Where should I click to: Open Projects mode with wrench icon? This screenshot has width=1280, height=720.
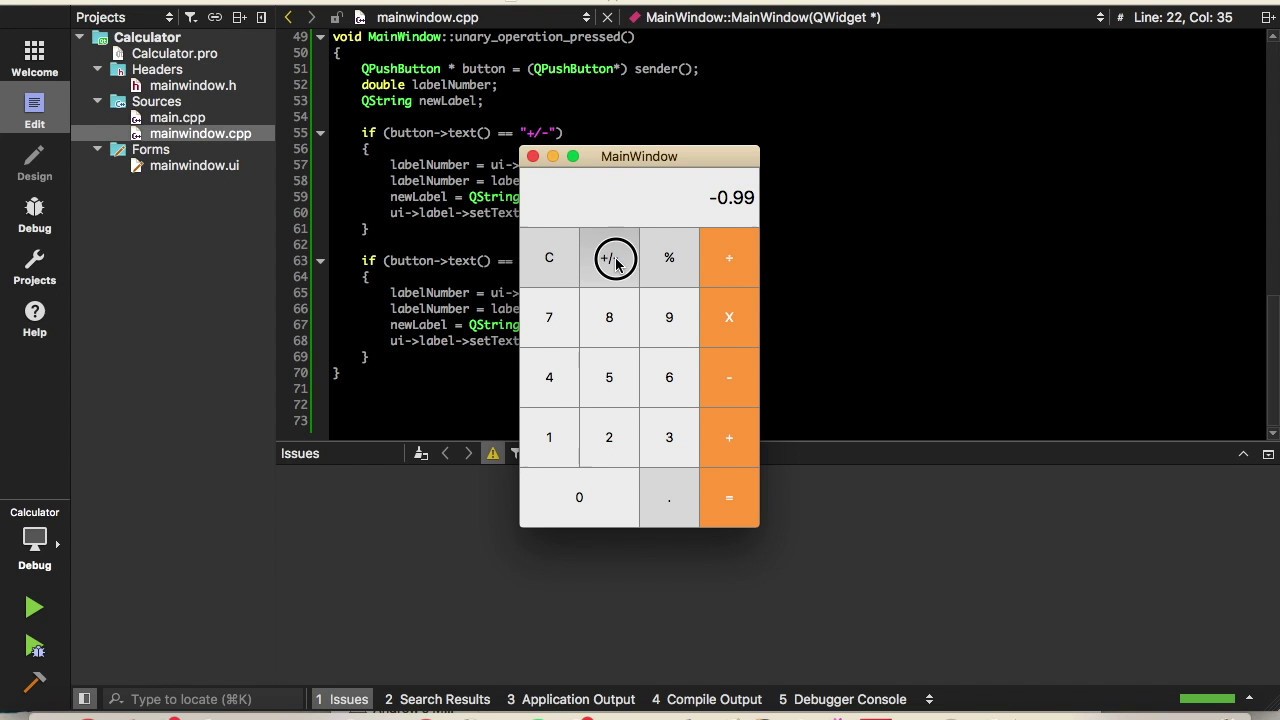[35, 267]
